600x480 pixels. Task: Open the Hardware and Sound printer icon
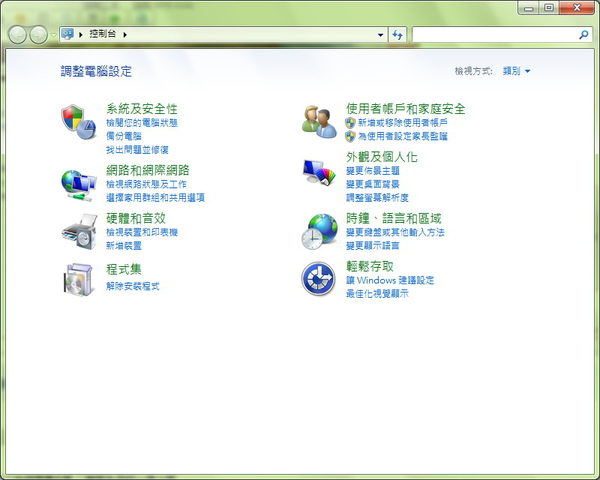click(80, 232)
